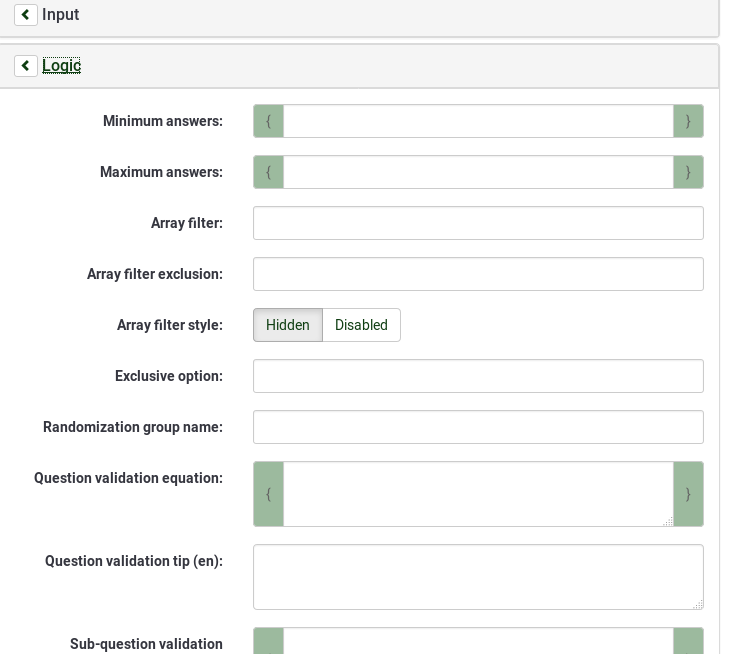The height and width of the screenshot is (654, 732).
Task: Click closing brace of Question validation equation
Action: (x=688, y=494)
